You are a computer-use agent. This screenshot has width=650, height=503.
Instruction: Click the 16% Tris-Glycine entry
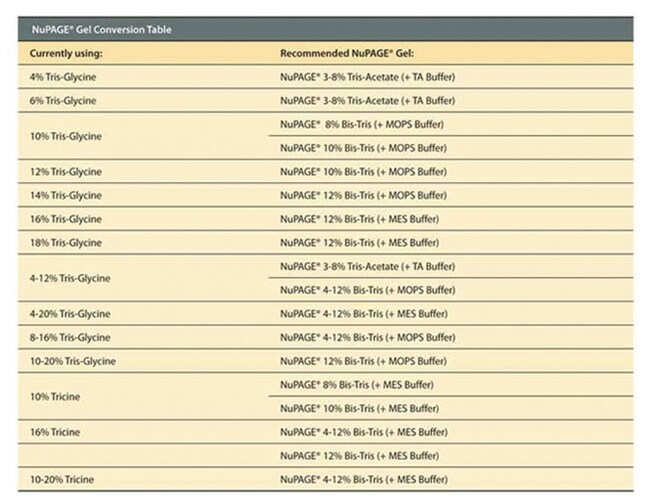(68, 219)
